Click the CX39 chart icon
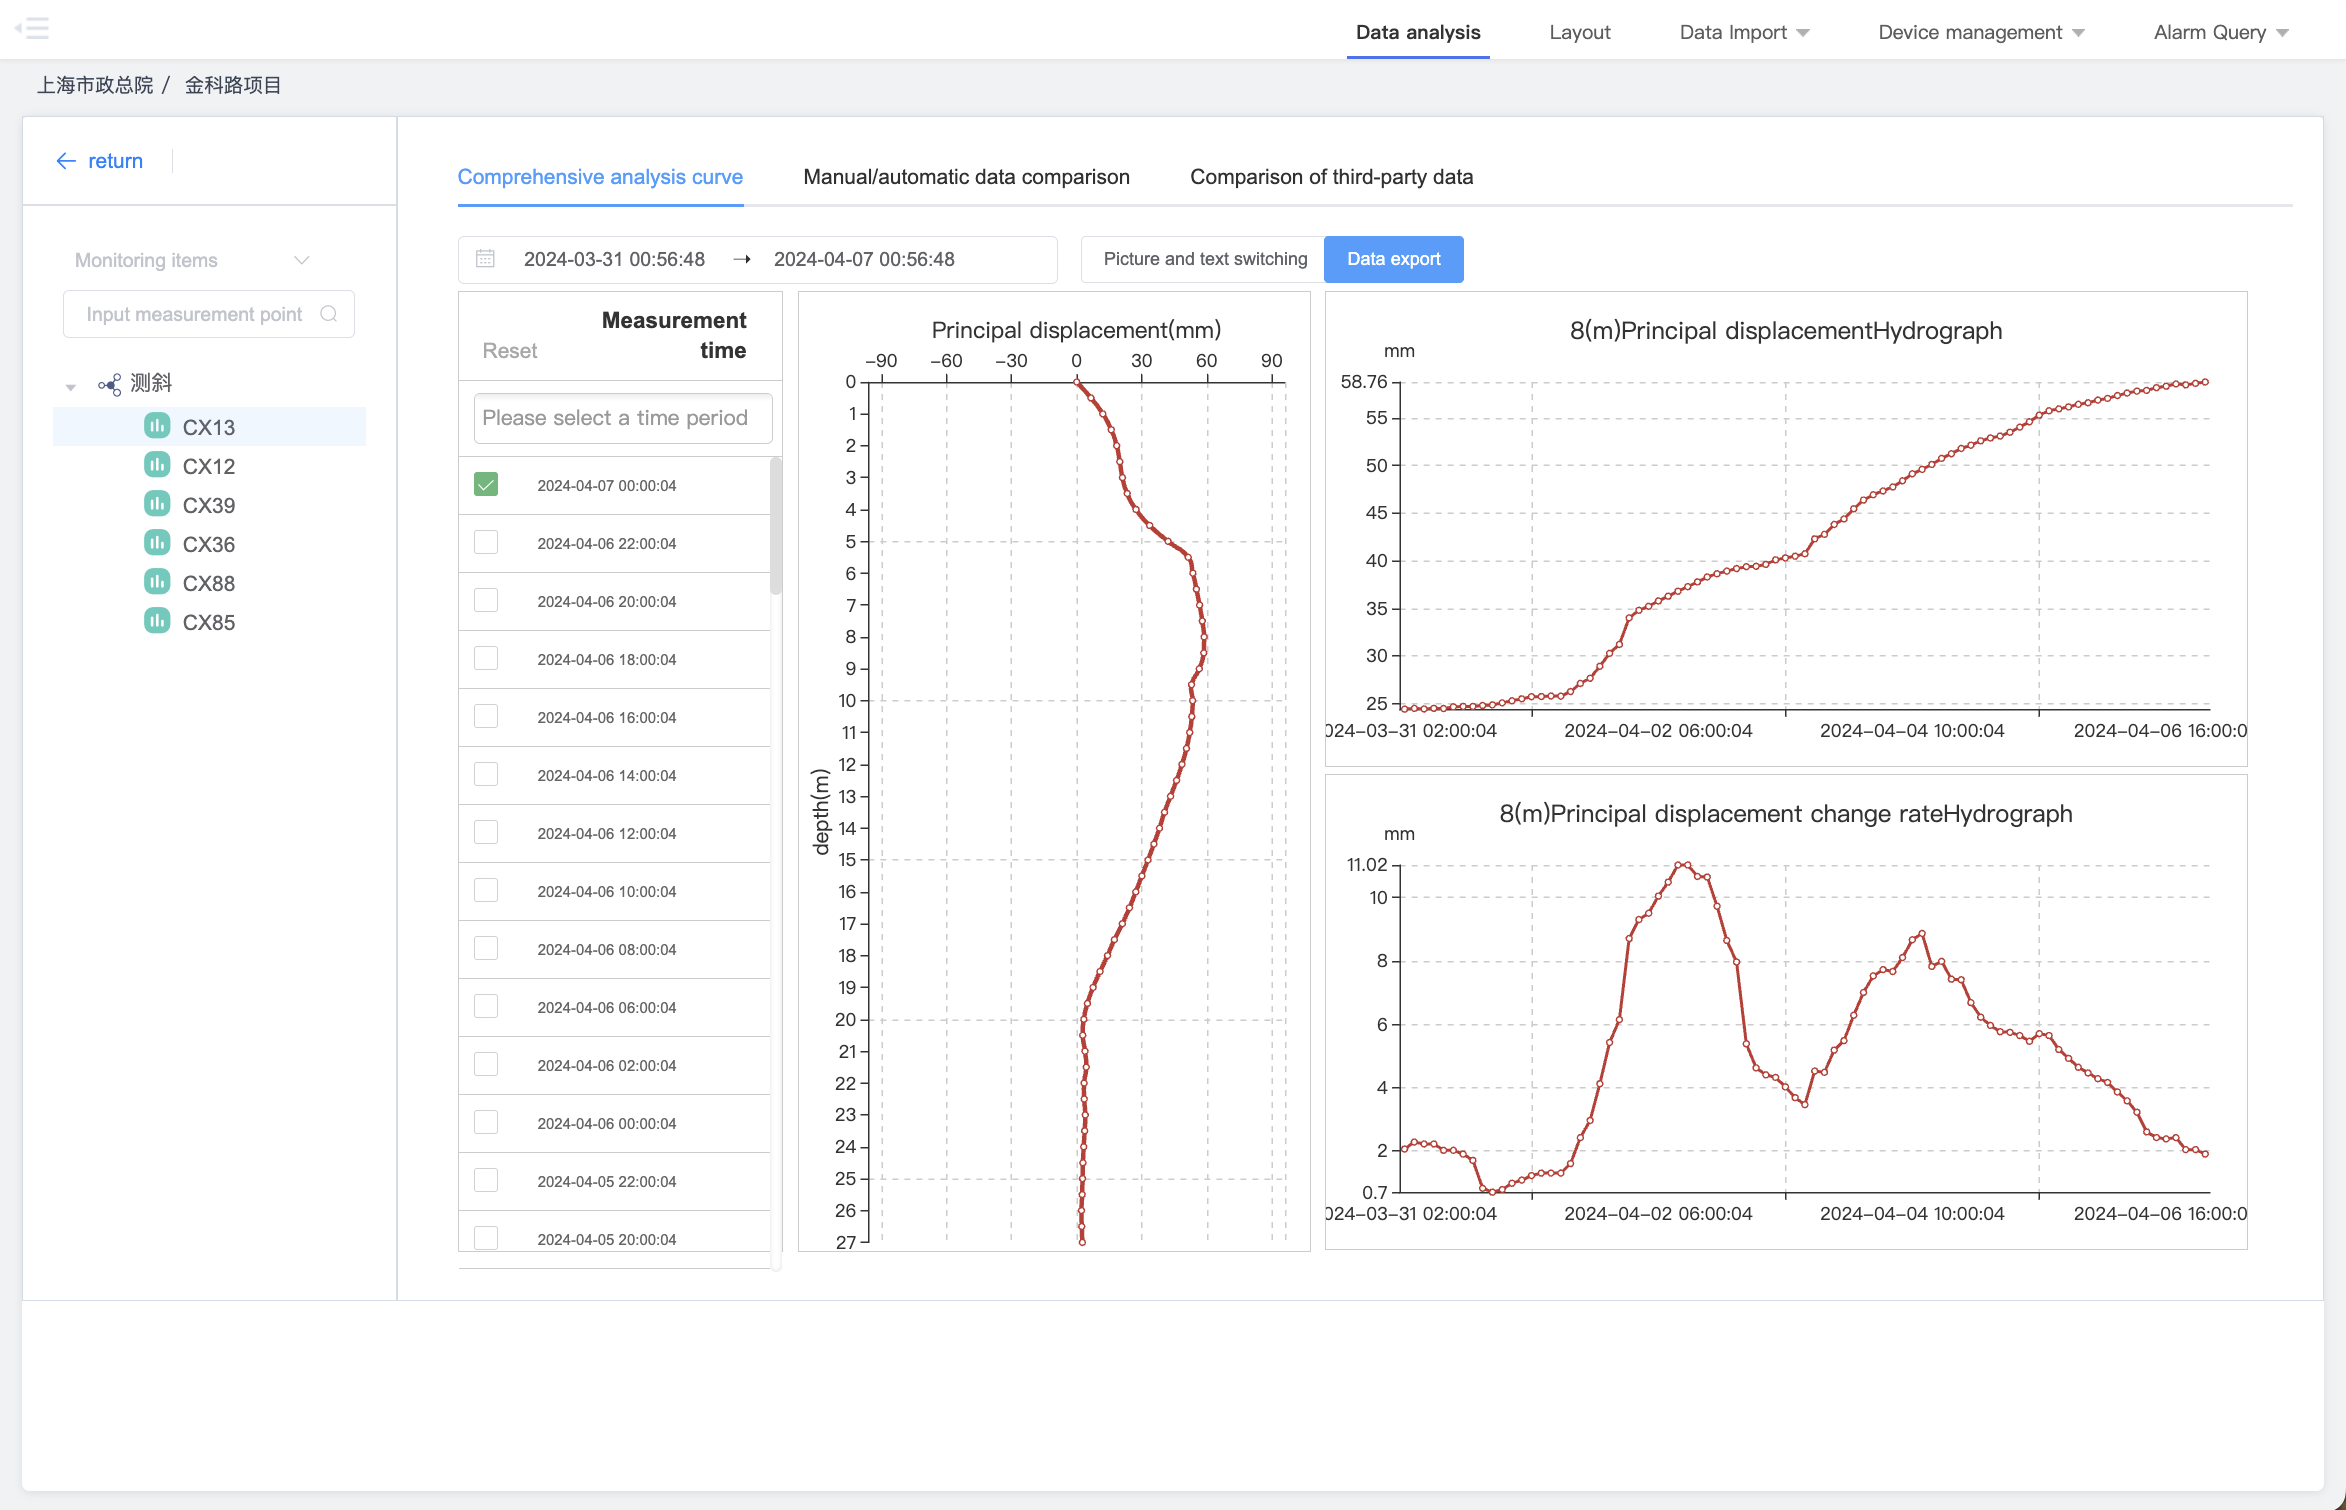Viewport: 2346px width, 1510px height. tap(157, 504)
